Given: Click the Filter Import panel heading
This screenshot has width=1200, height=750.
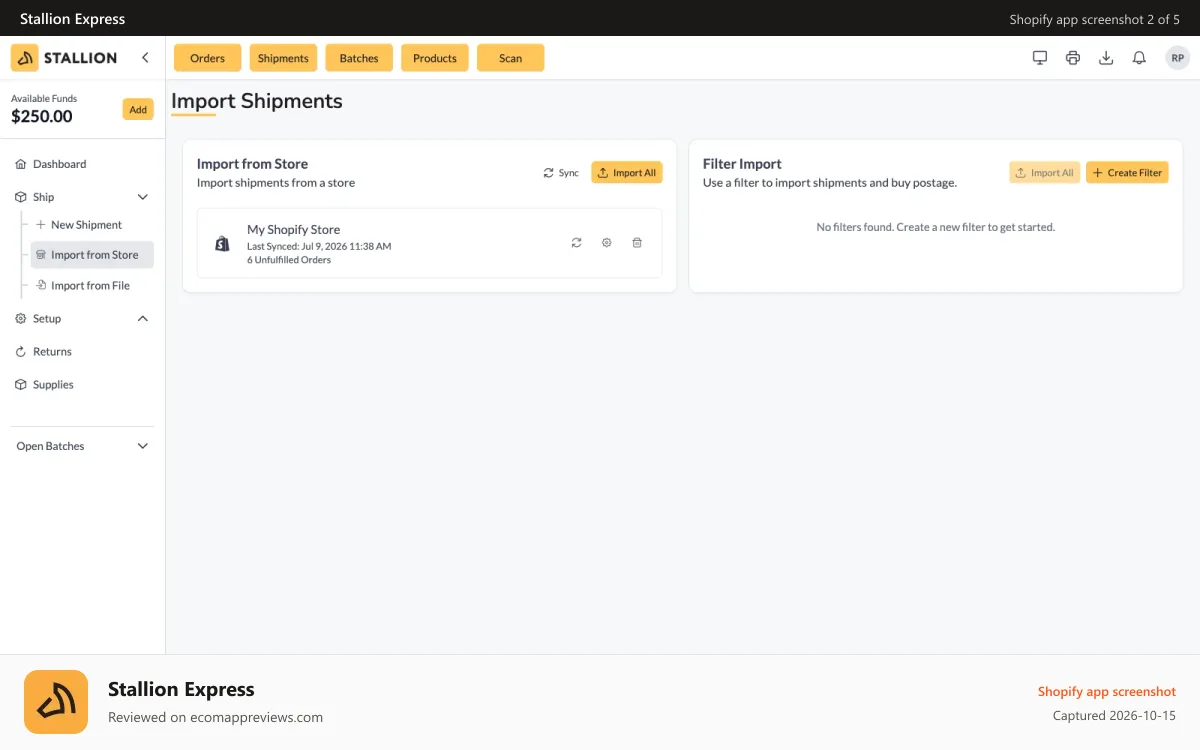Looking at the screenshot, I should tap(742, 164).
